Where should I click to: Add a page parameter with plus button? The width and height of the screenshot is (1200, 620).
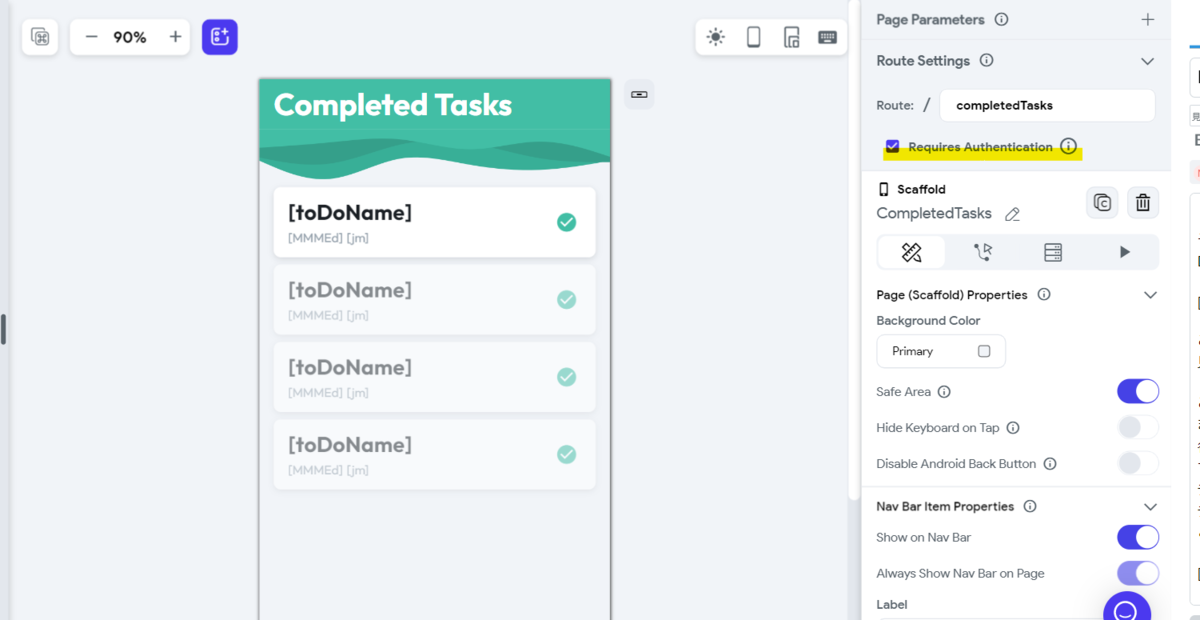coord(1148,19)
